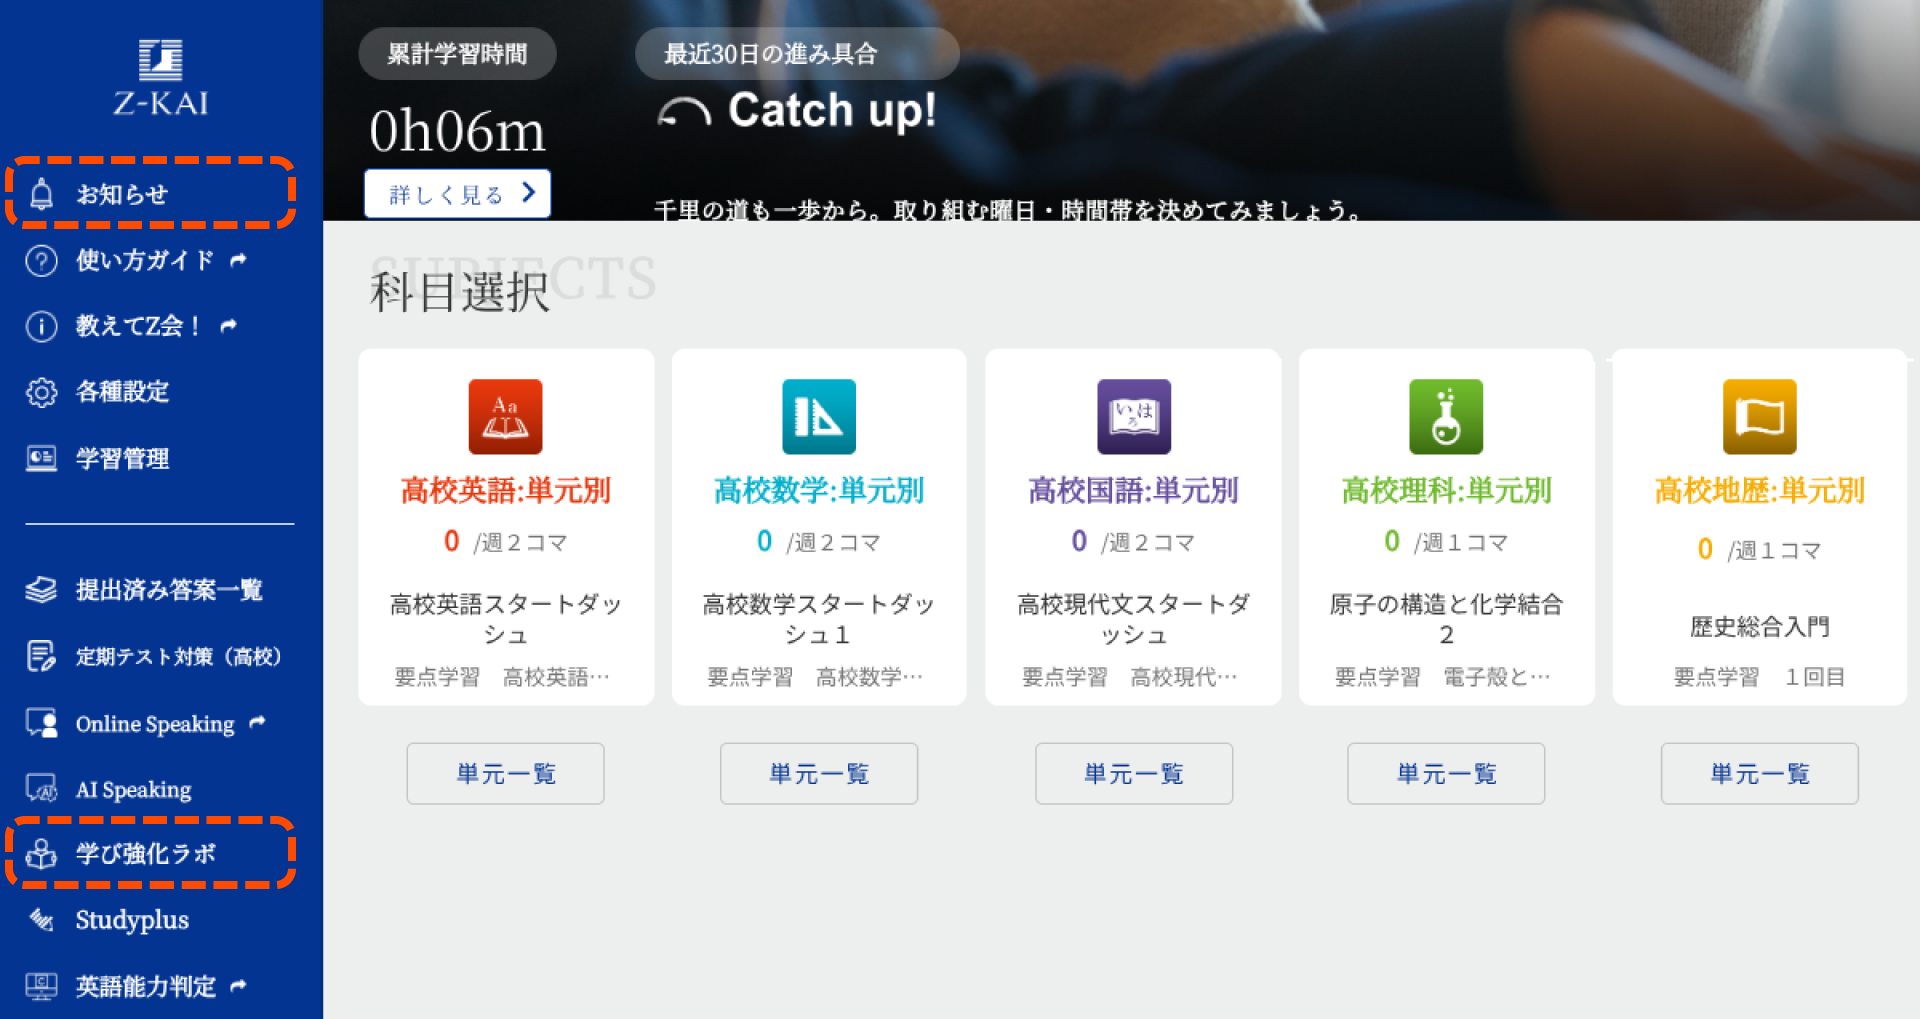Click the bell icon beside お知らせ

pyautogui.click(x=41, y=194)
